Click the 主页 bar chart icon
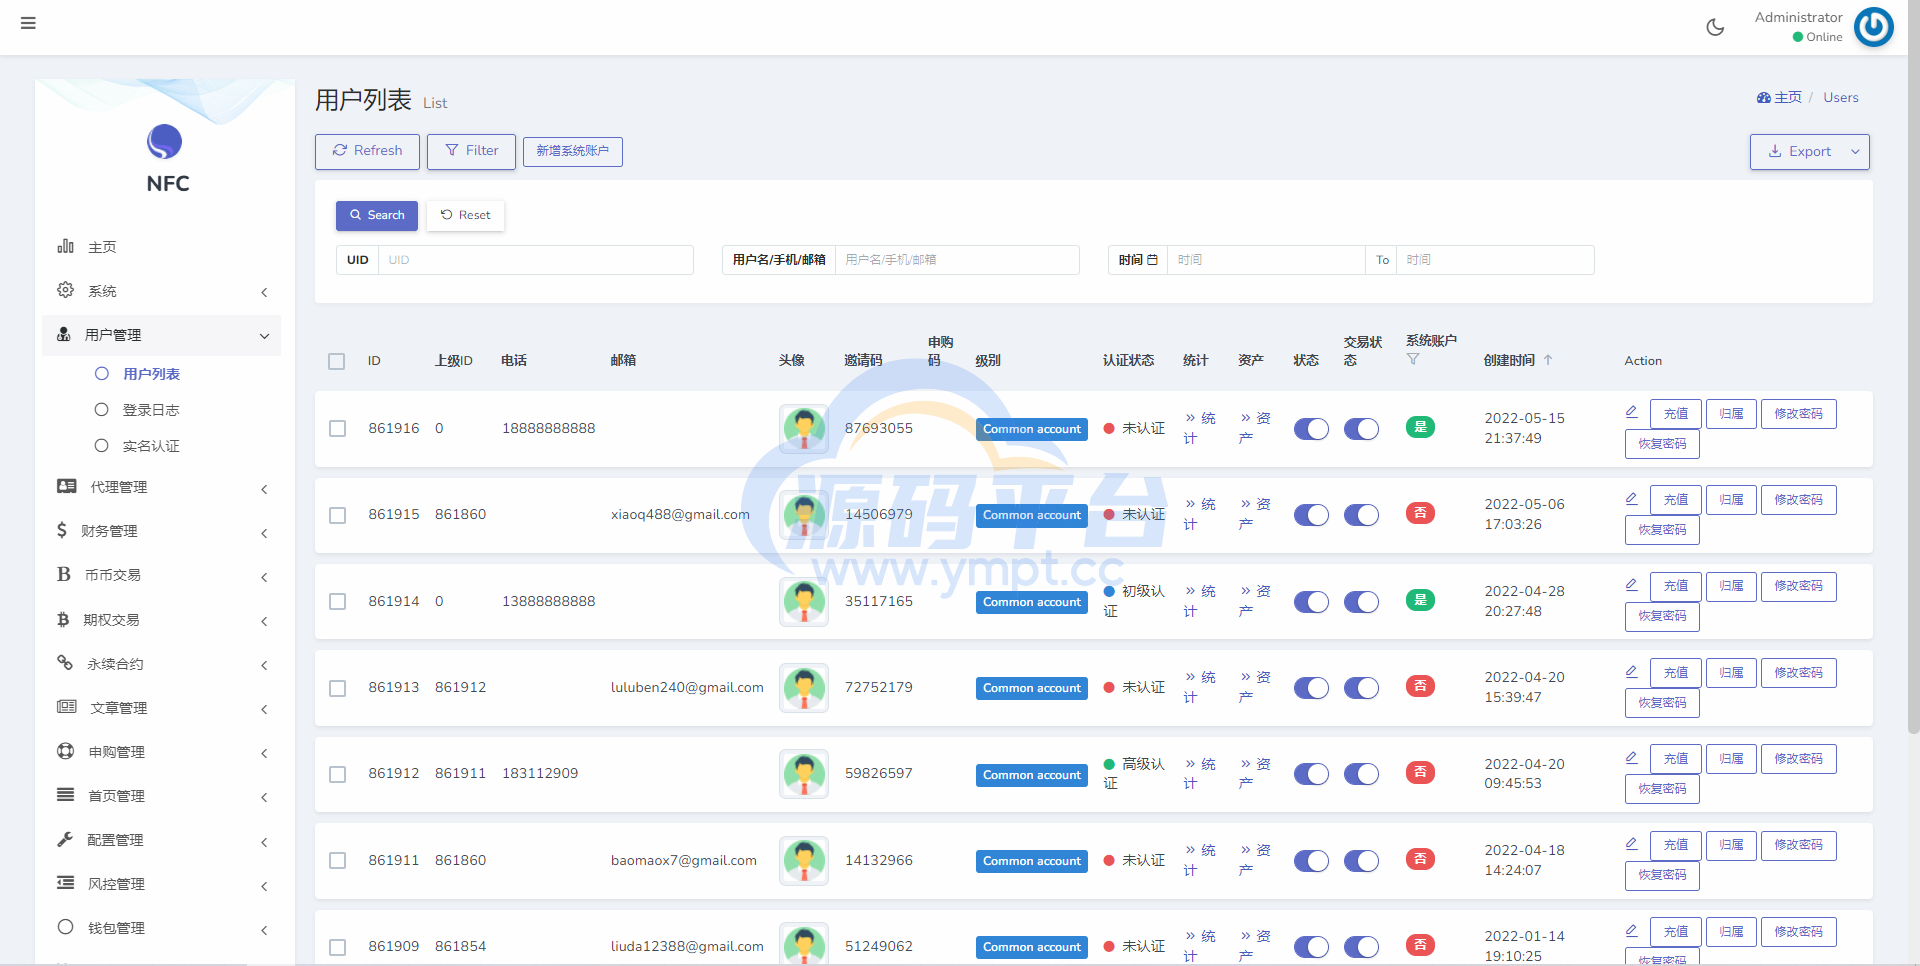 (66, 246)
